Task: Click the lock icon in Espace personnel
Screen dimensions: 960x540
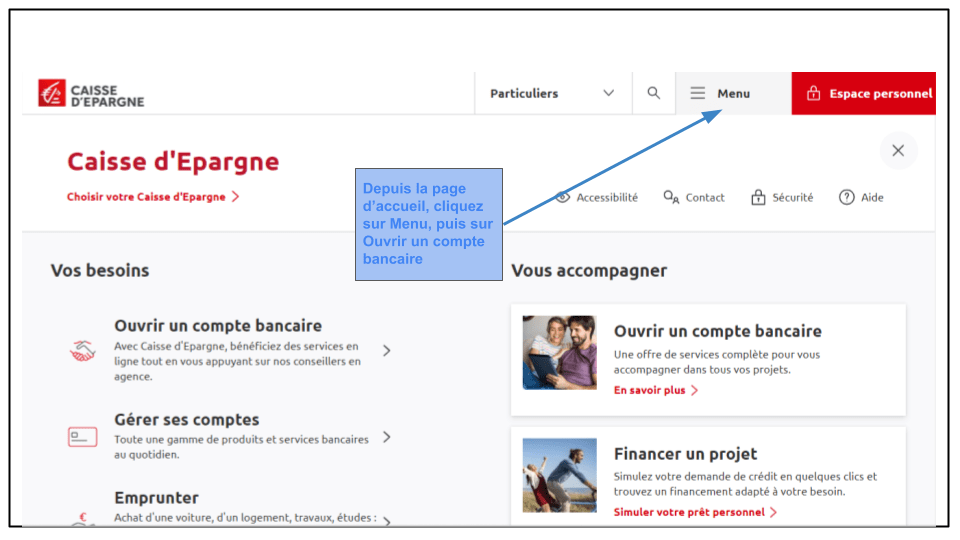Action: tap(813, 93)
